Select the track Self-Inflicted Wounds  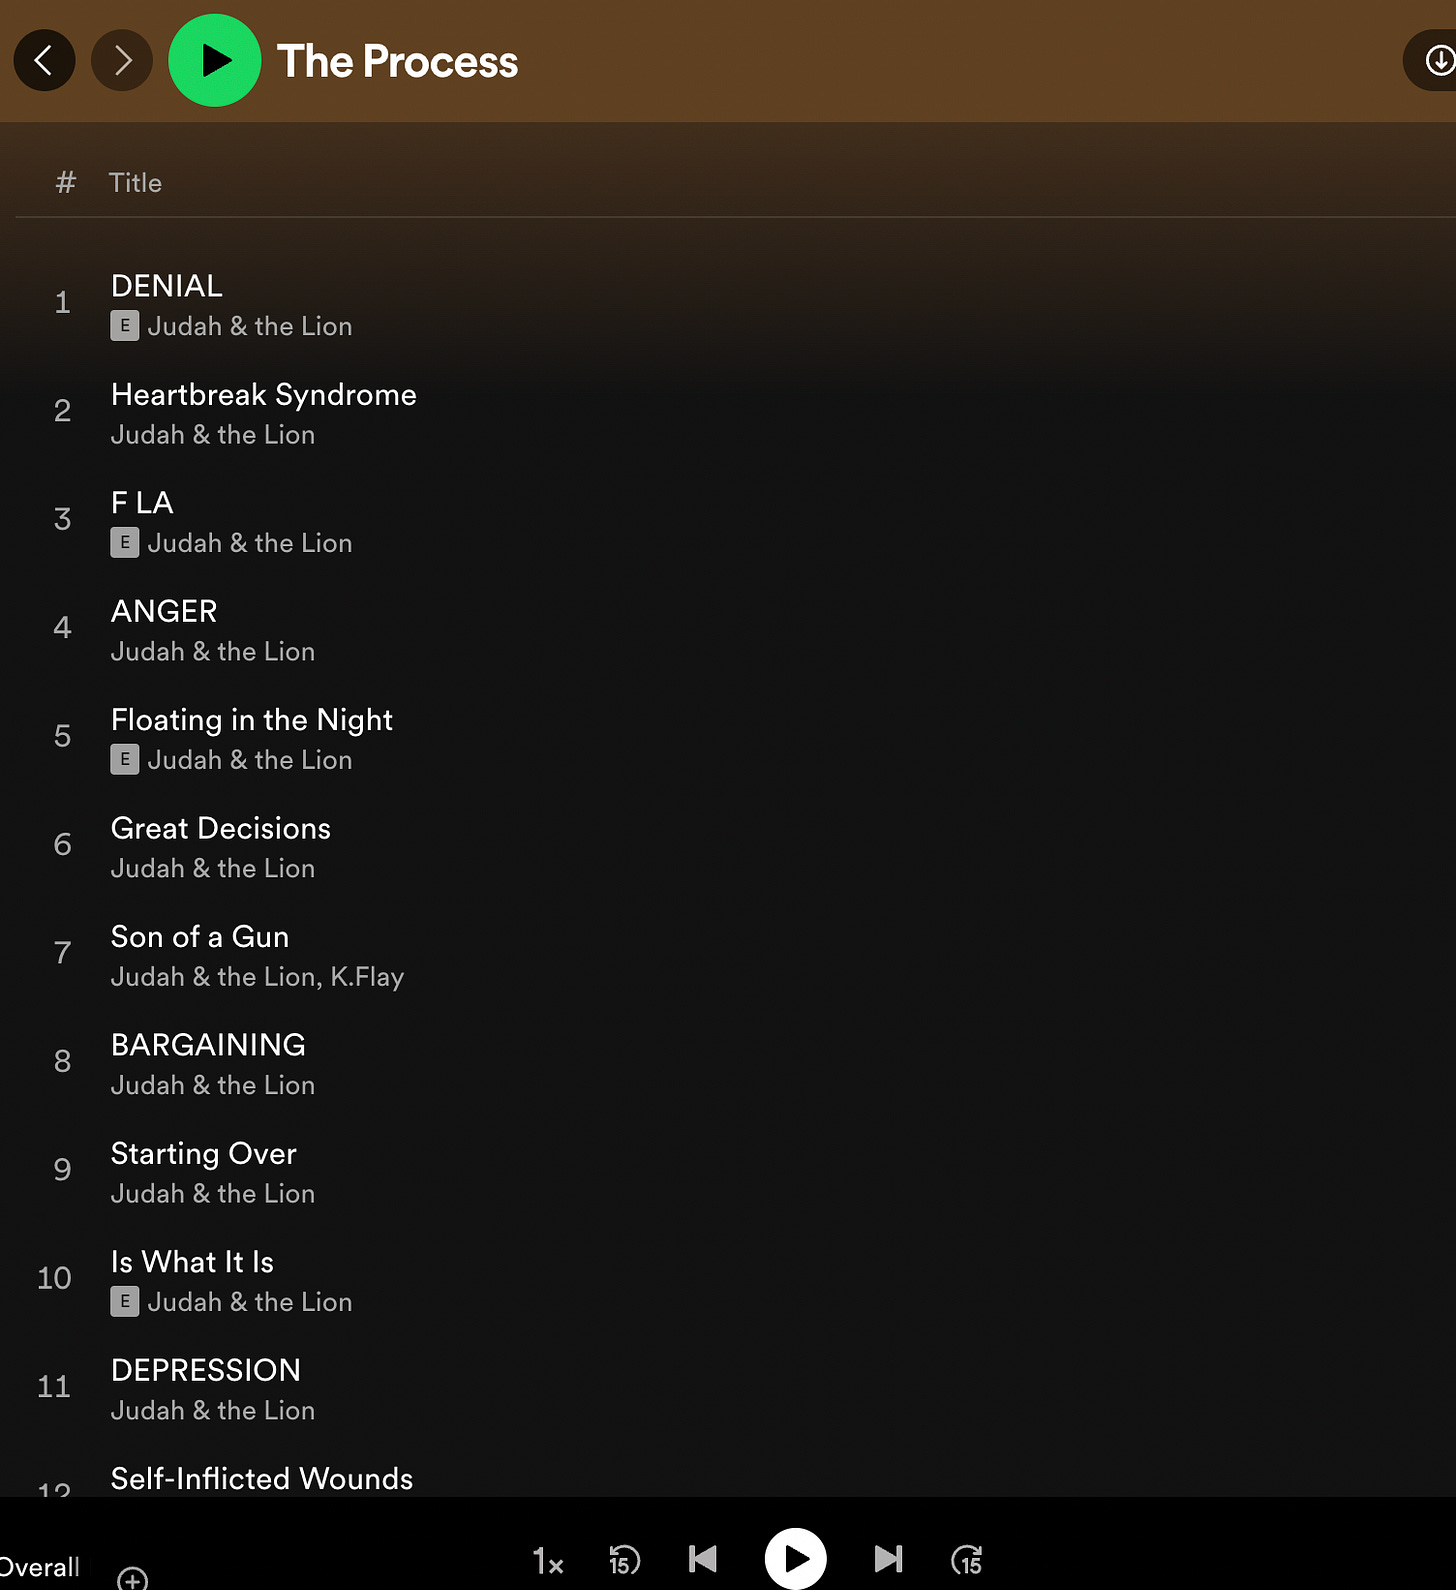pos(262,1479)
